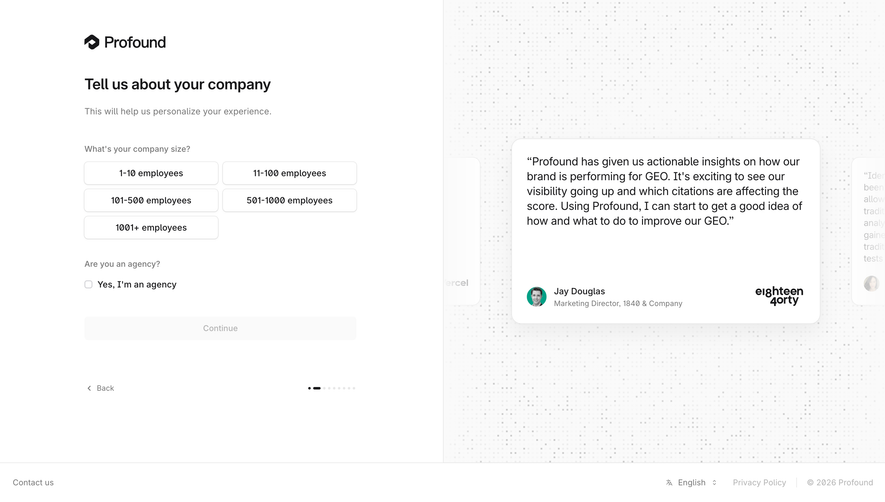Choose 501-1000 employees option
Viewport: 885px width, 502px height.
290,200
